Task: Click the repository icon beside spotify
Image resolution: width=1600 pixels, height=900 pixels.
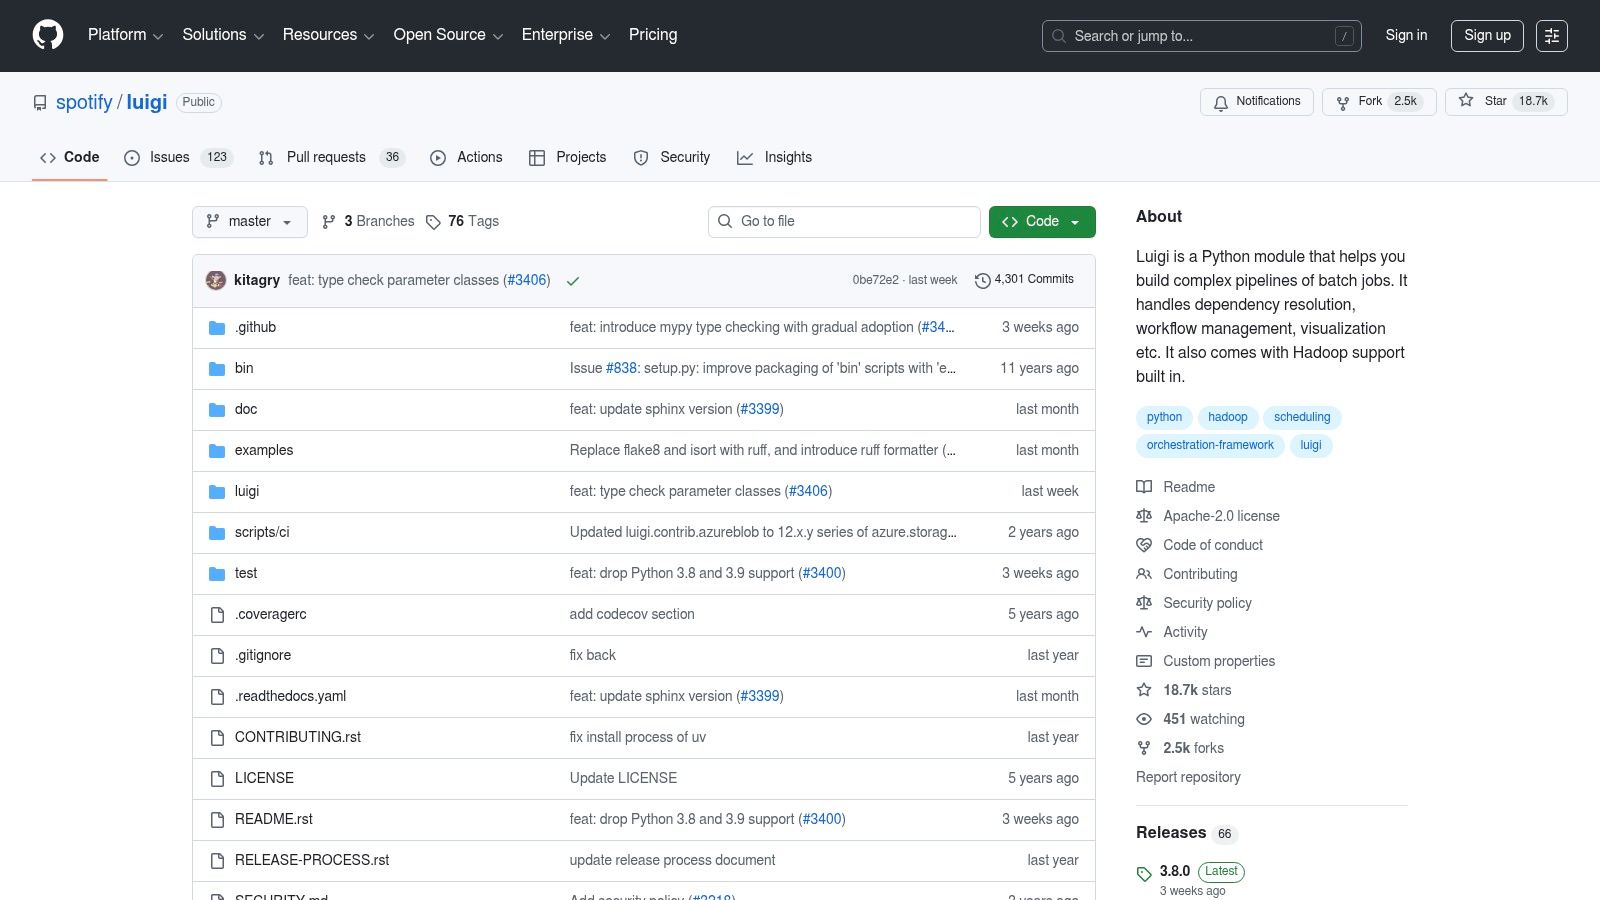Action: point(40,103)
